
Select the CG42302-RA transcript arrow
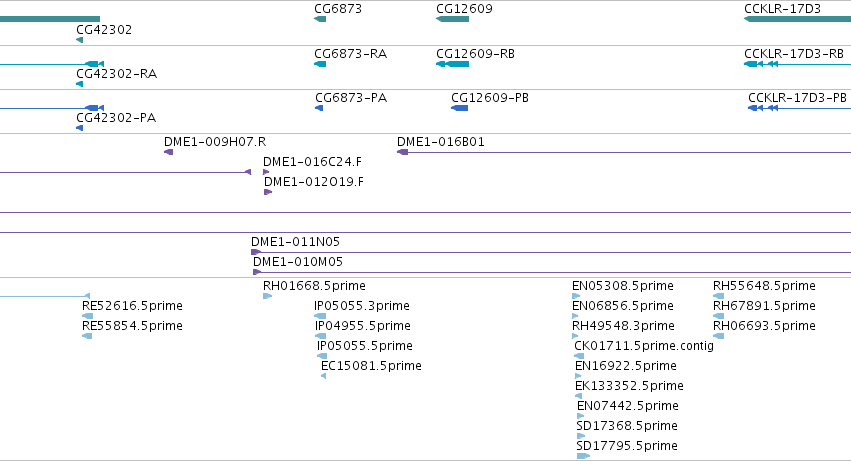click(x=80, y=84)
